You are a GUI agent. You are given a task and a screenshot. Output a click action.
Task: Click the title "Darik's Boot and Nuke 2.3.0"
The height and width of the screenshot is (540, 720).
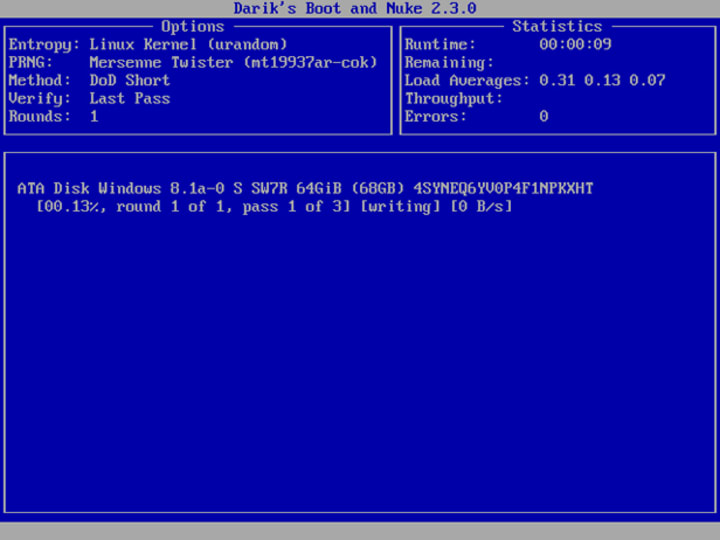355,8
